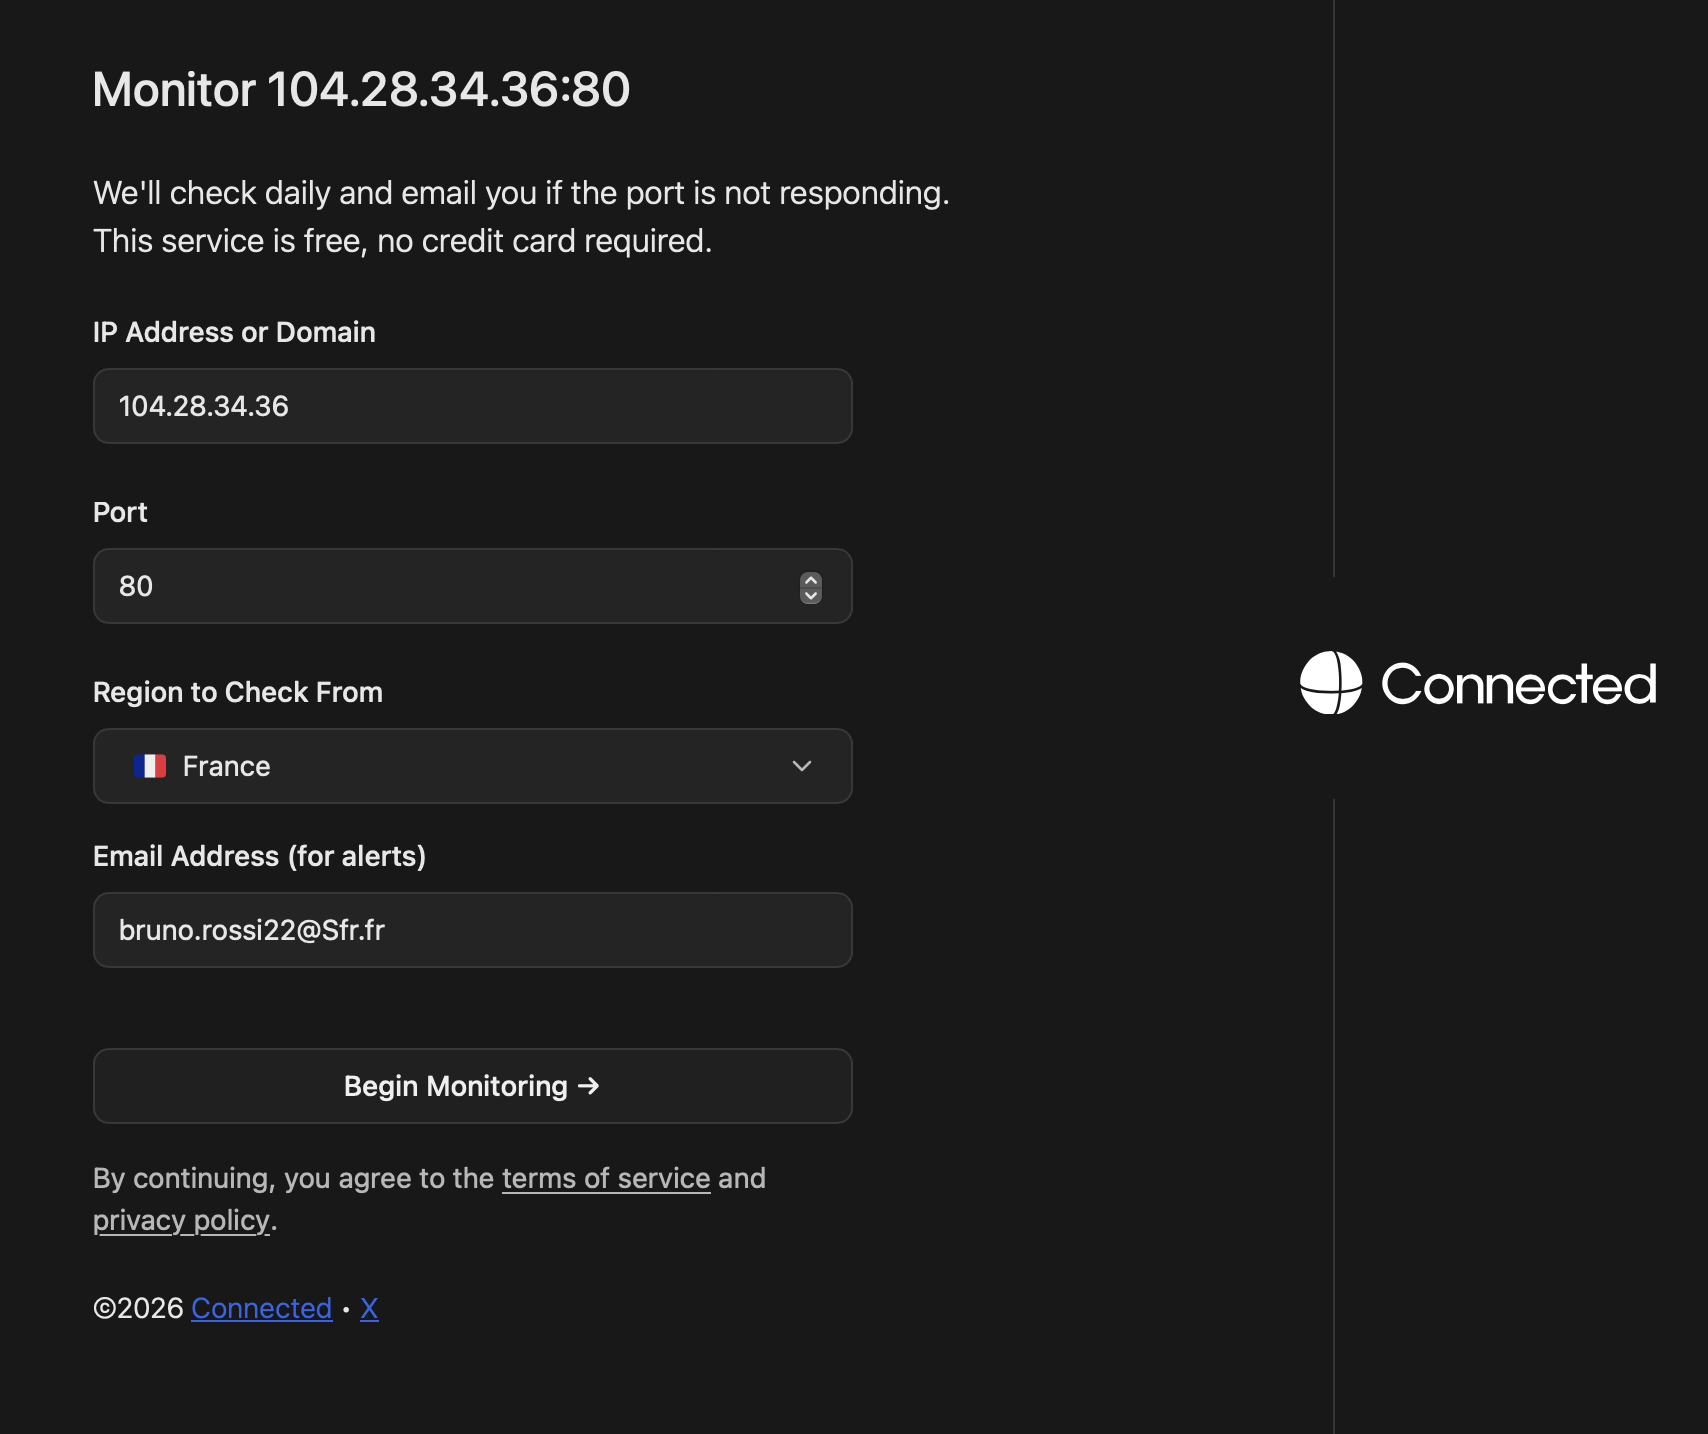The height and width of the screenshot is (1434, 1708).
Task: Open the X social link
Action: (x=369, y=1308)
